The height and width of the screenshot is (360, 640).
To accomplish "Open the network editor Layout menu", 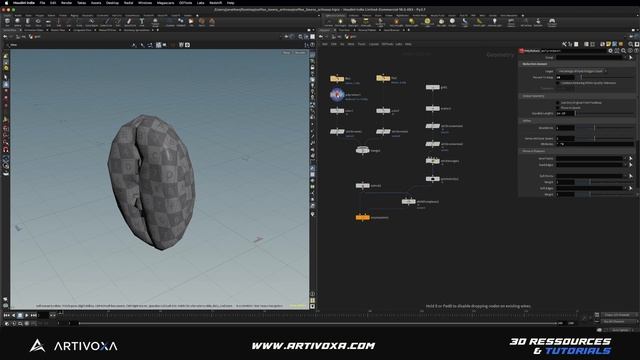I will click(373, 44).
